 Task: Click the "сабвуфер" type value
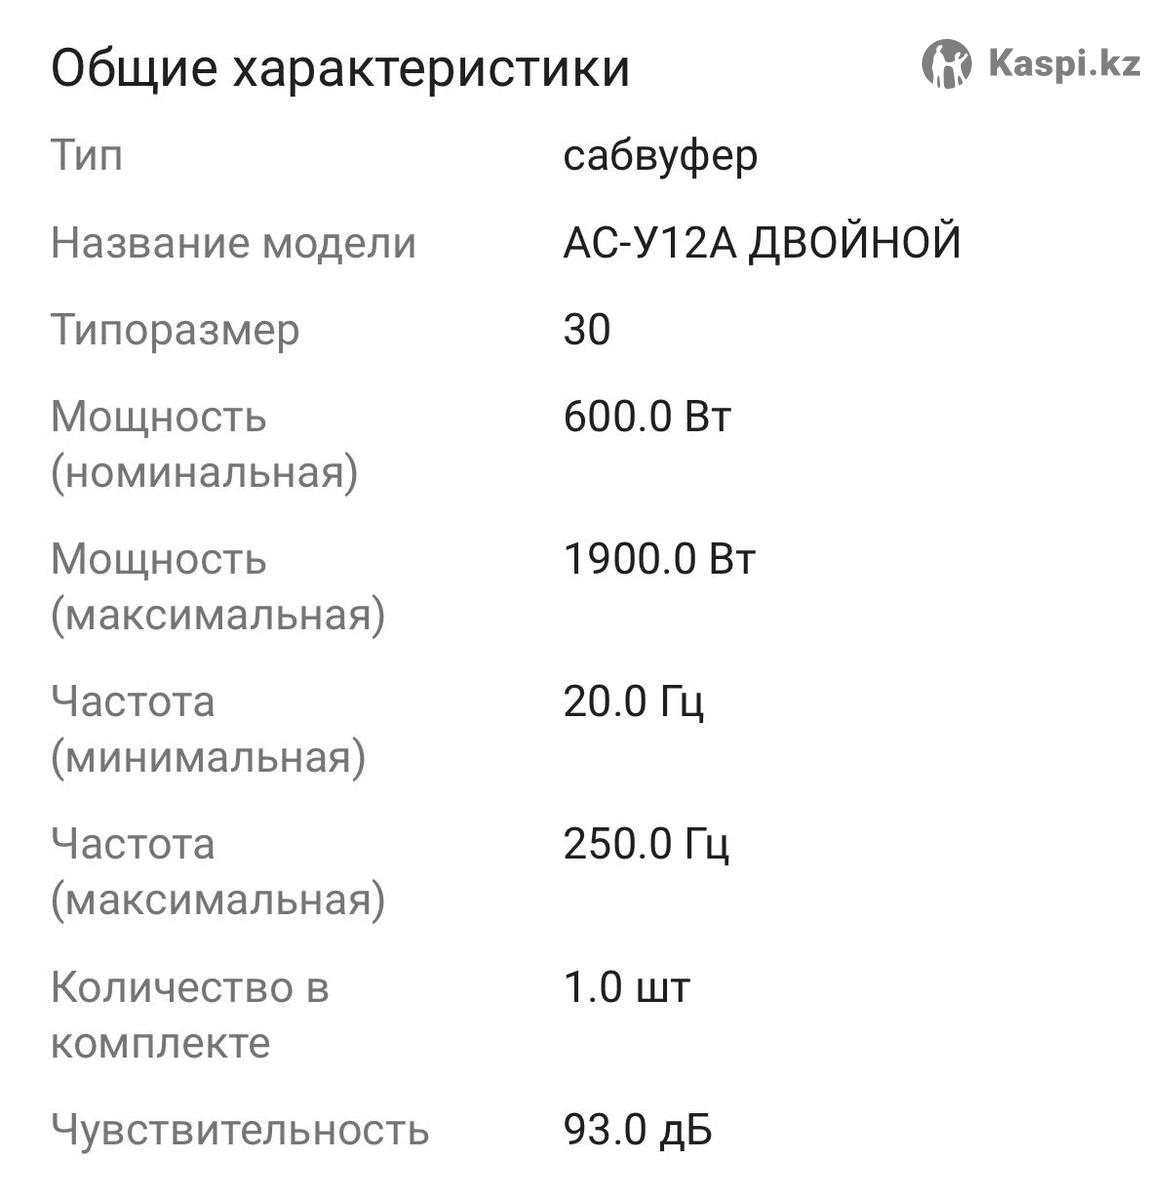click(x=660, y=156)
